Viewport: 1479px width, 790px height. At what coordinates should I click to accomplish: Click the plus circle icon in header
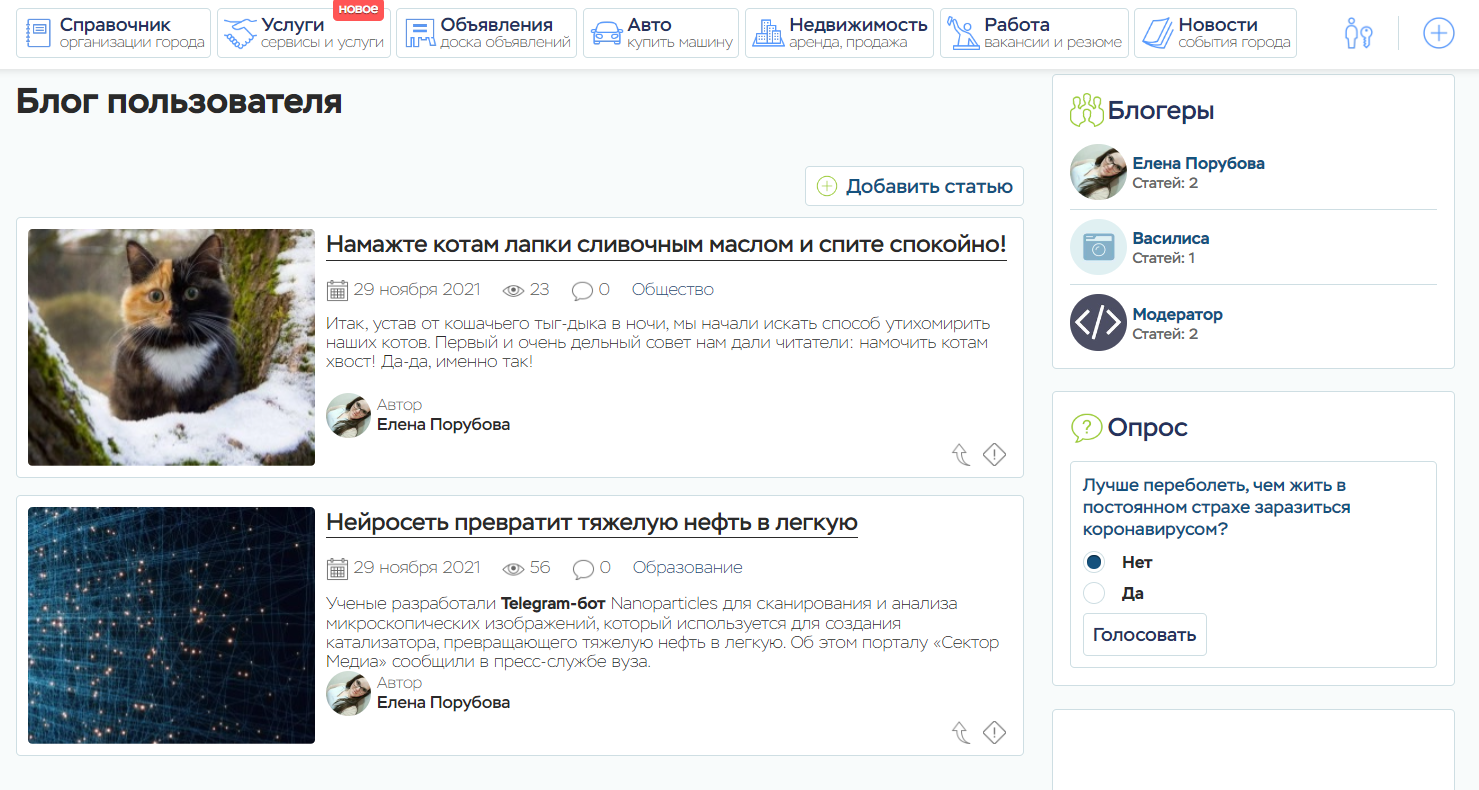[1438, 34]
